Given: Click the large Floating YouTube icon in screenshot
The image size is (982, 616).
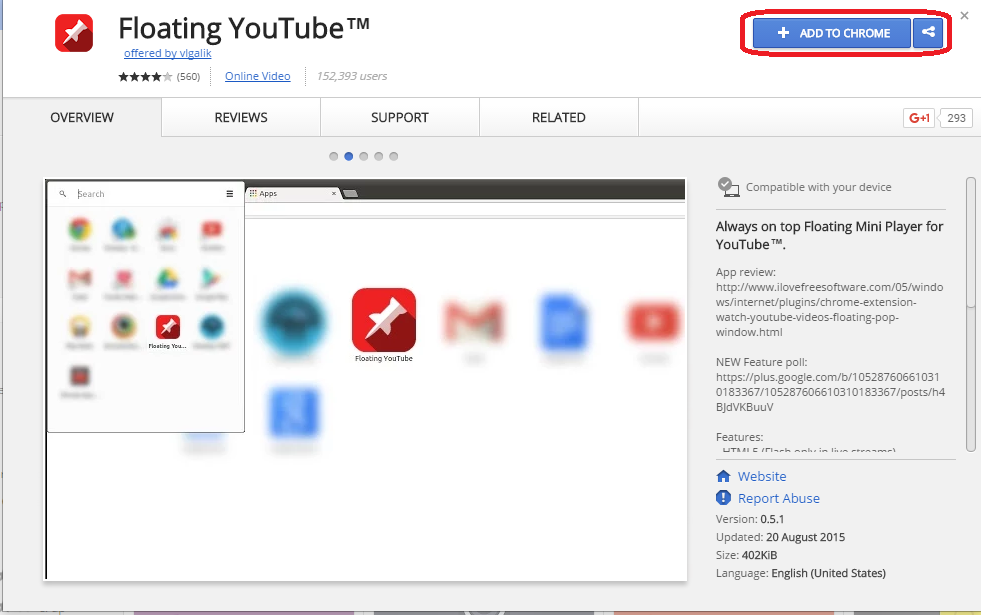Looking at the screenshot, I should click(384, 320).
